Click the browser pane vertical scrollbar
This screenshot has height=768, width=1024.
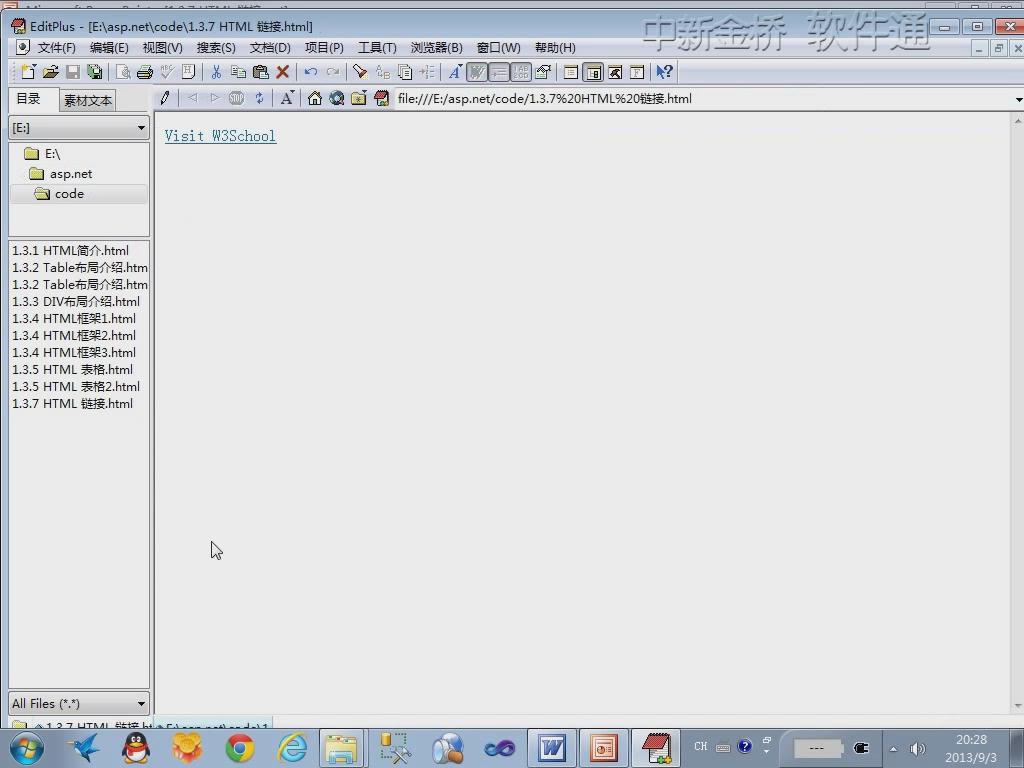point(1017,413)
